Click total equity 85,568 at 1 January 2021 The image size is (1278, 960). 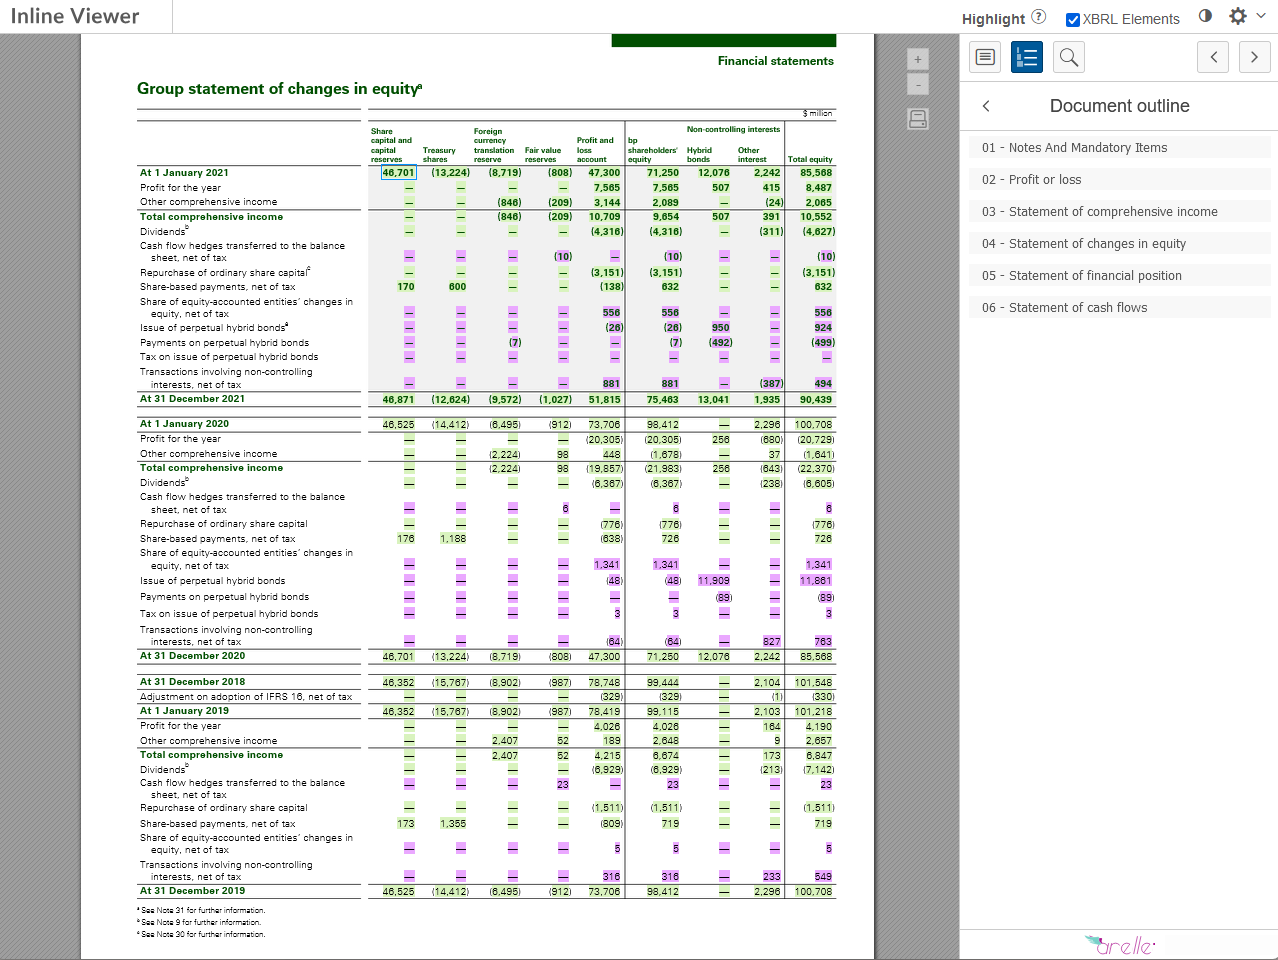point(816,173)
